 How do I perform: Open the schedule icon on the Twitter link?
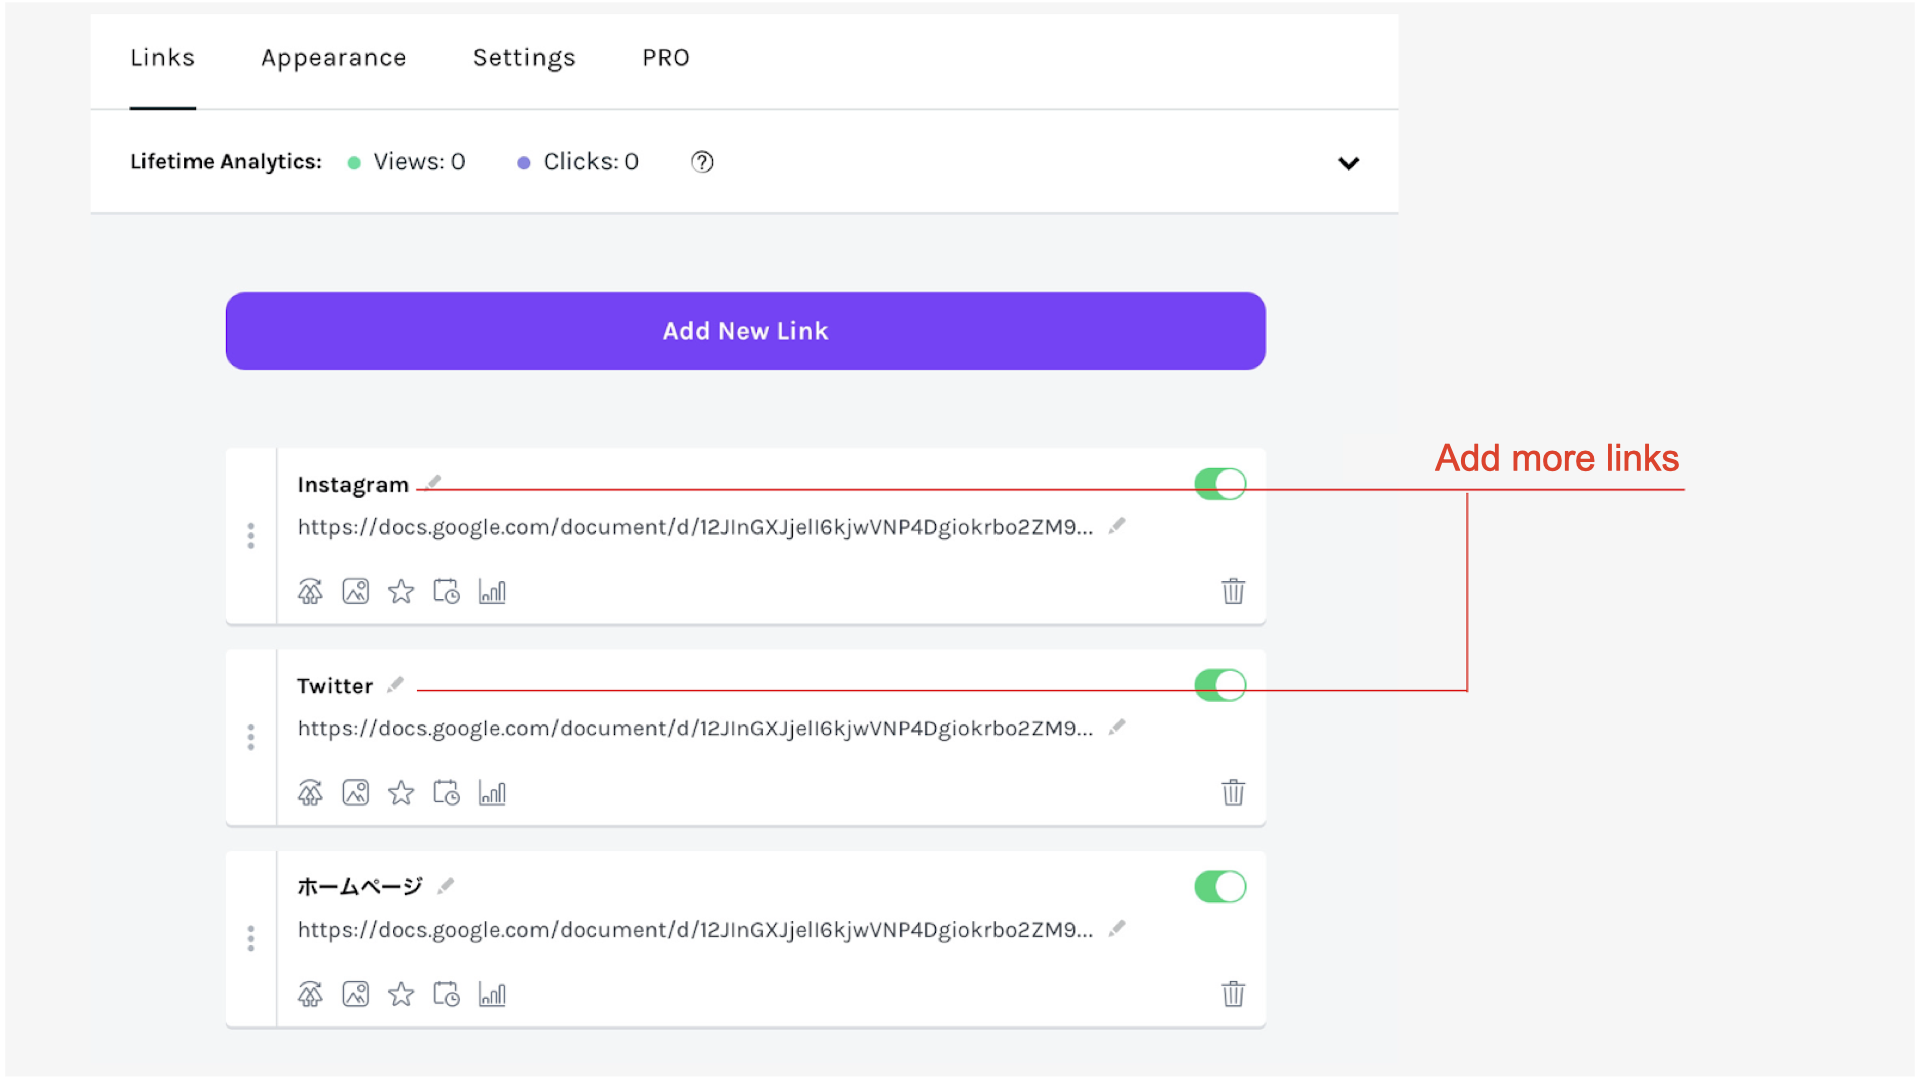click(447, 792)
